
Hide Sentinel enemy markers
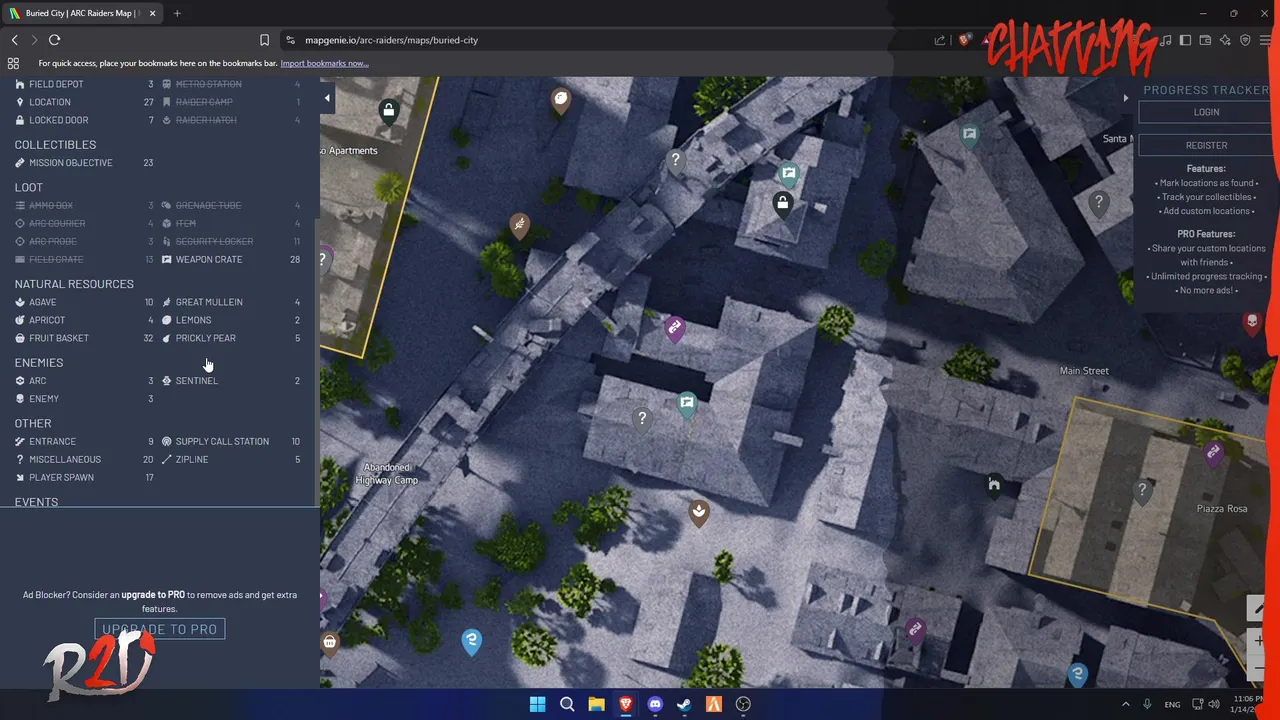[231, 380]
